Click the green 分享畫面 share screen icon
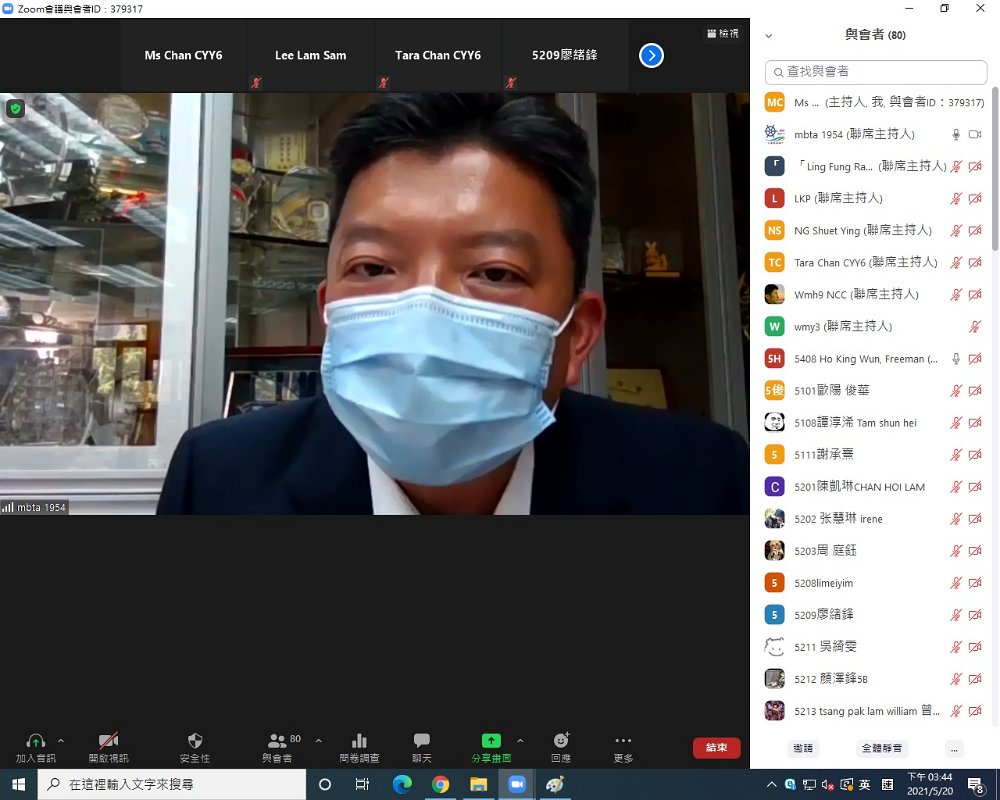Image resolution: width=1000 pixels, height=800 pixels. pyautogui.click(x=491, y=741)
